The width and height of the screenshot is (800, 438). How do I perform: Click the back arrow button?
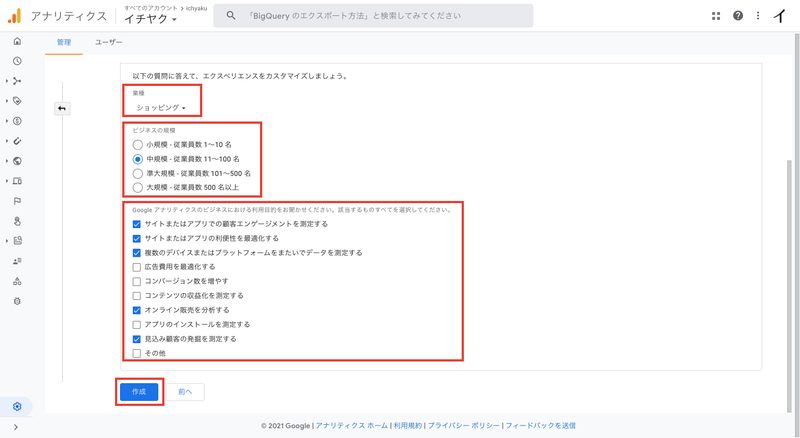pos(62,108)
